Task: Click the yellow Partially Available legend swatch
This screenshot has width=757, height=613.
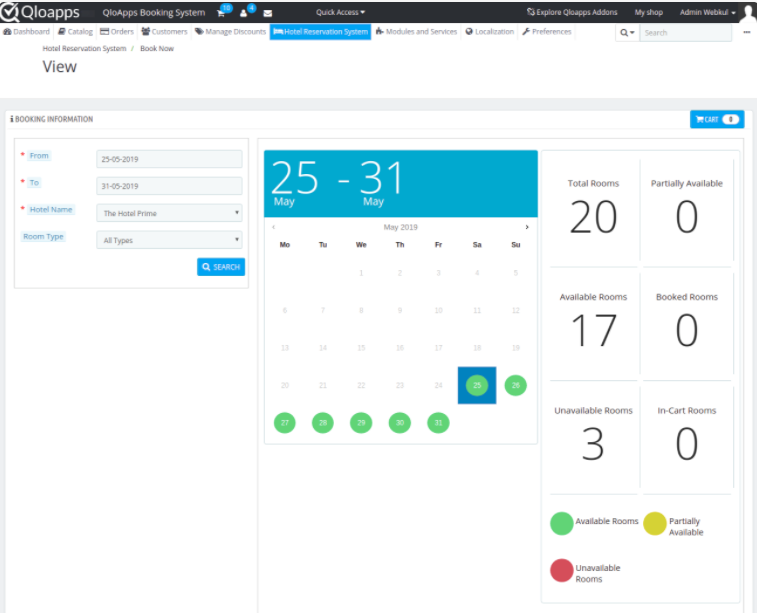Action: coord(655,524)
